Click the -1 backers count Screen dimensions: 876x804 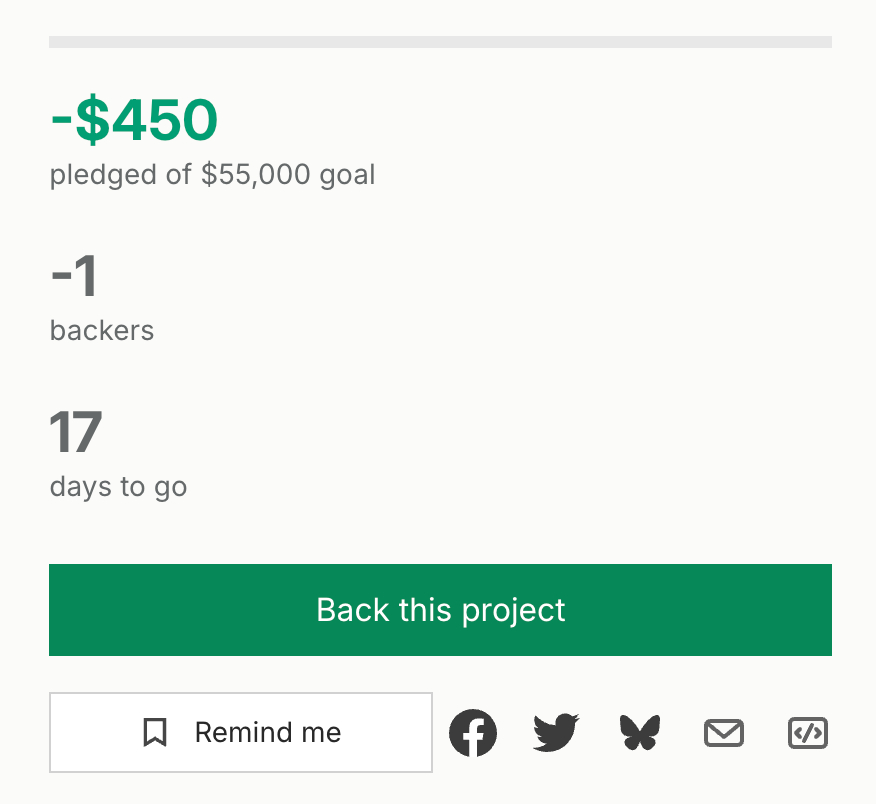74,276
